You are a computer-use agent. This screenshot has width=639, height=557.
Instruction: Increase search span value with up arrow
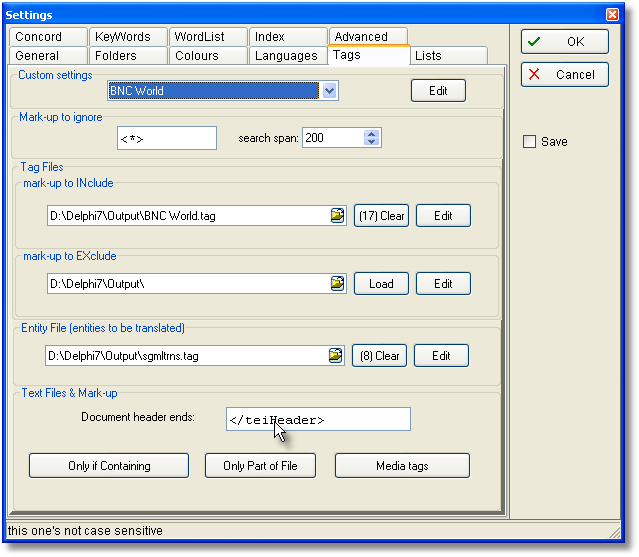371,134
